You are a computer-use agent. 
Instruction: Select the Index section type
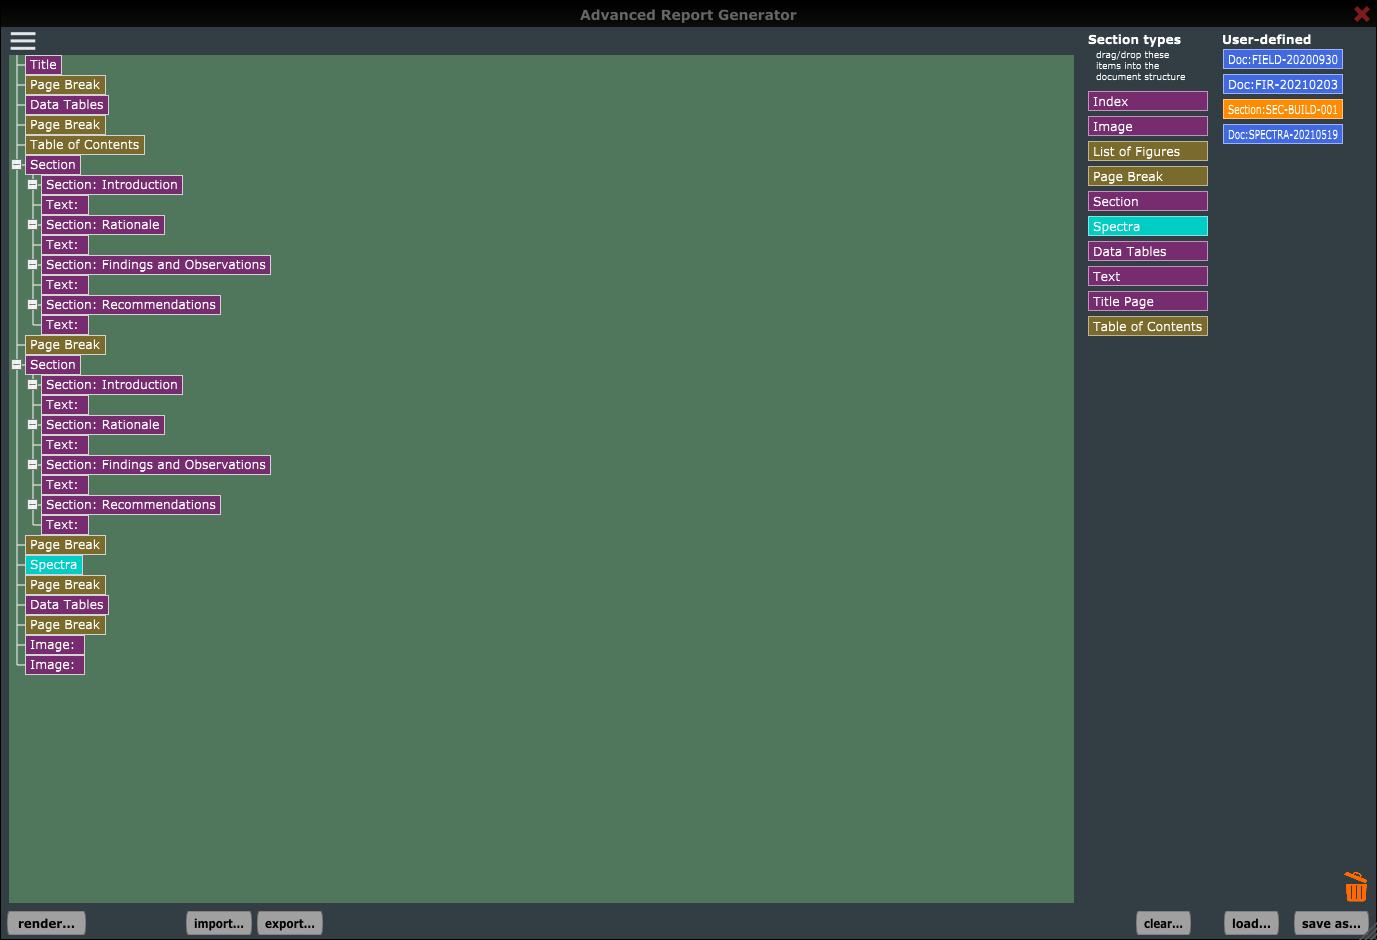(x=1147, y=101)
